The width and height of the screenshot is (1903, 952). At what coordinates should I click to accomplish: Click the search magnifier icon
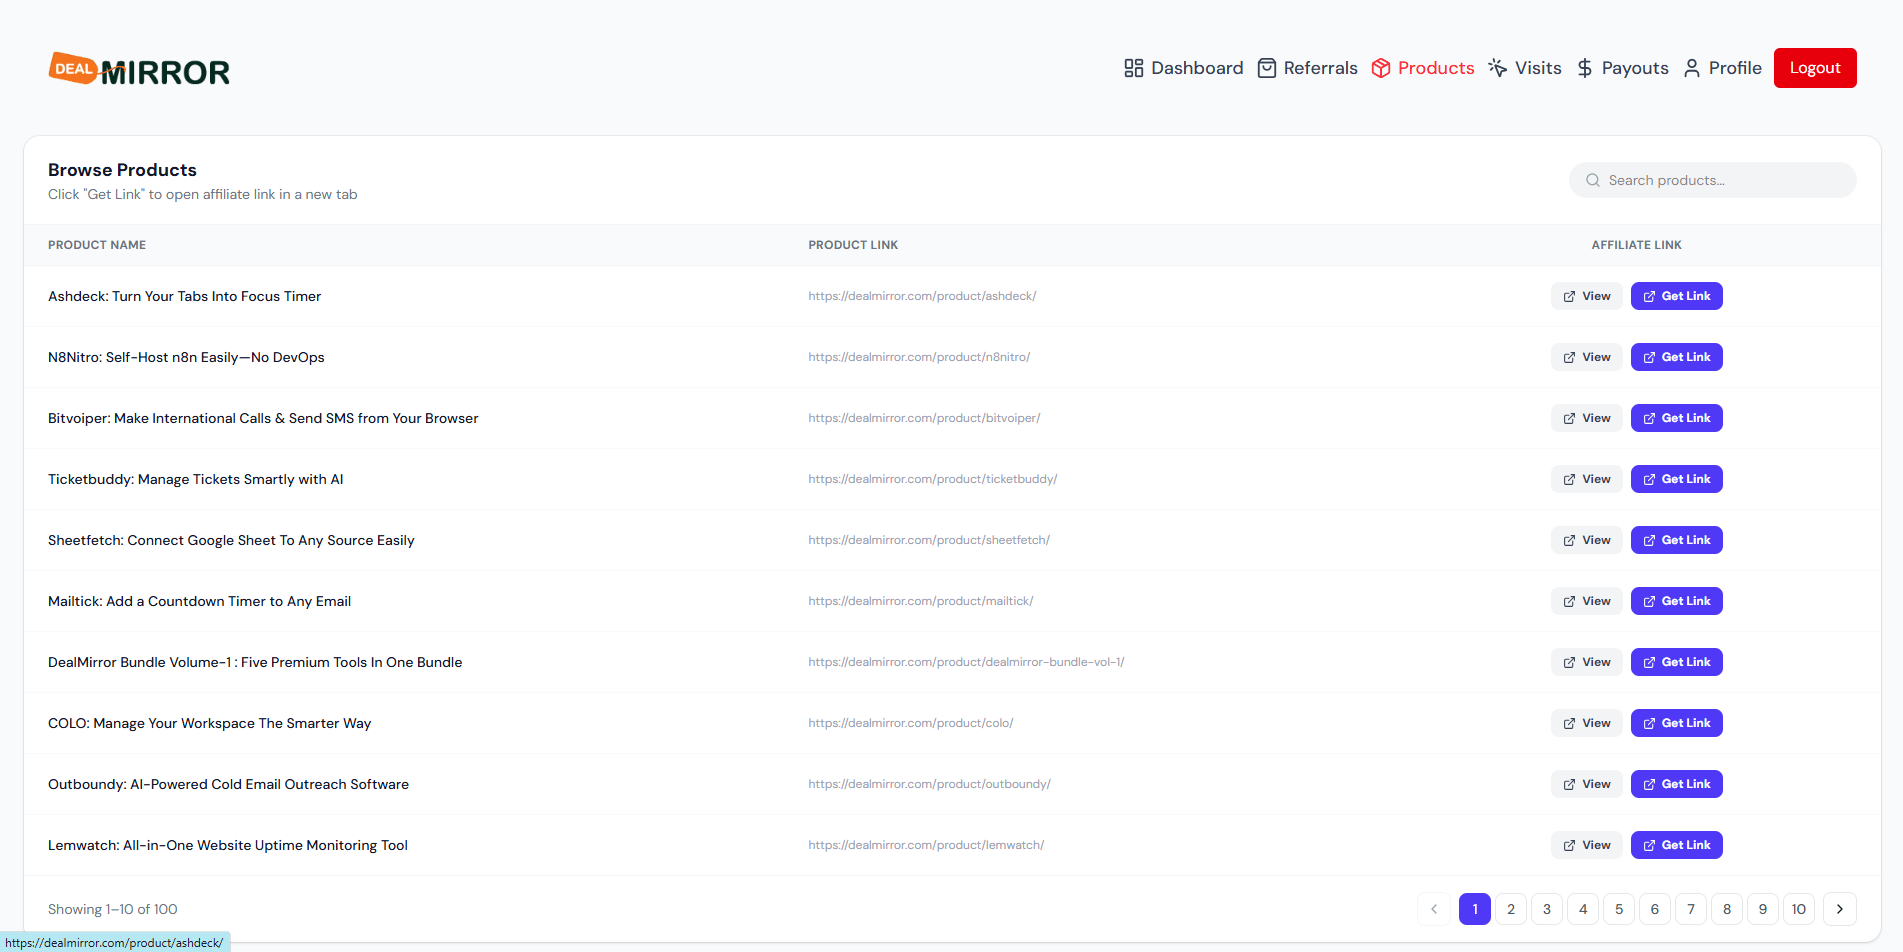pos(1593,180)
